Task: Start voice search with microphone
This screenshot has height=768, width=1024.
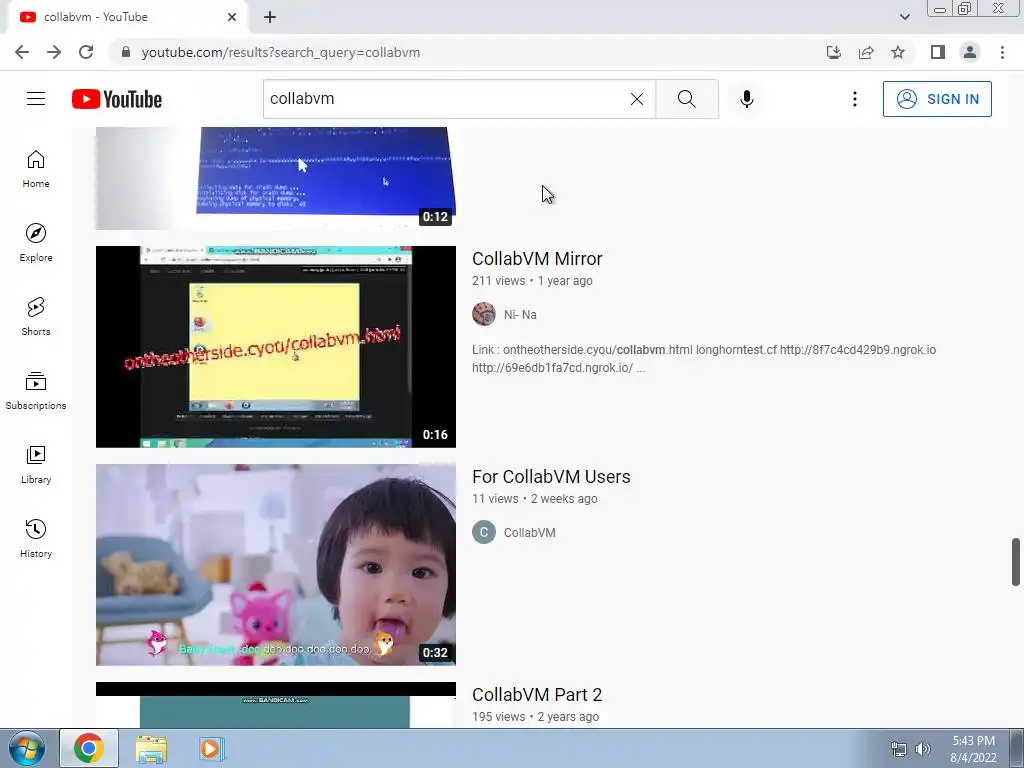Action: tap(747, 99)
